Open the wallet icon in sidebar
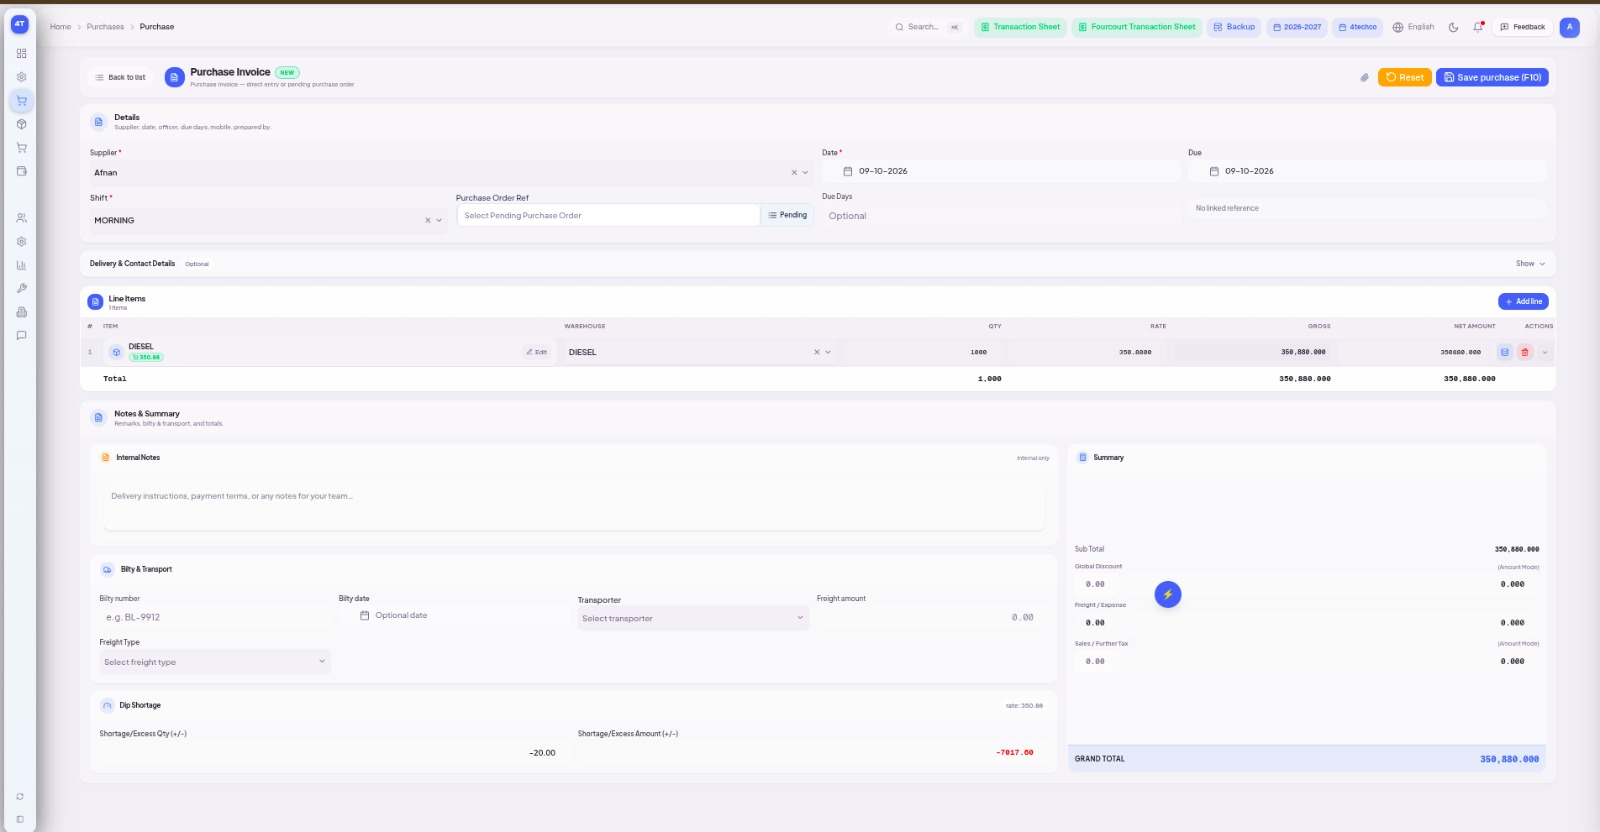The image size is (1600, 832). pyautogui.click(x=21, y=171)
